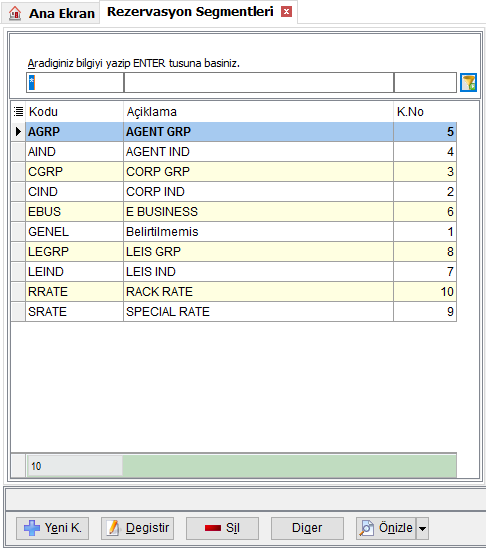486x549 pixels.
Task: Focus the Kodu search input field
Action: tap(75, 83)
